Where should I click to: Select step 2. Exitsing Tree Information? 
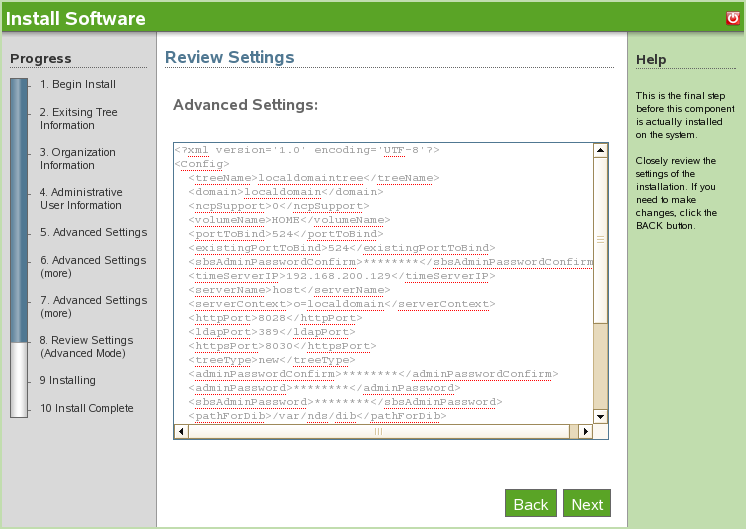(x=79, y=118)
